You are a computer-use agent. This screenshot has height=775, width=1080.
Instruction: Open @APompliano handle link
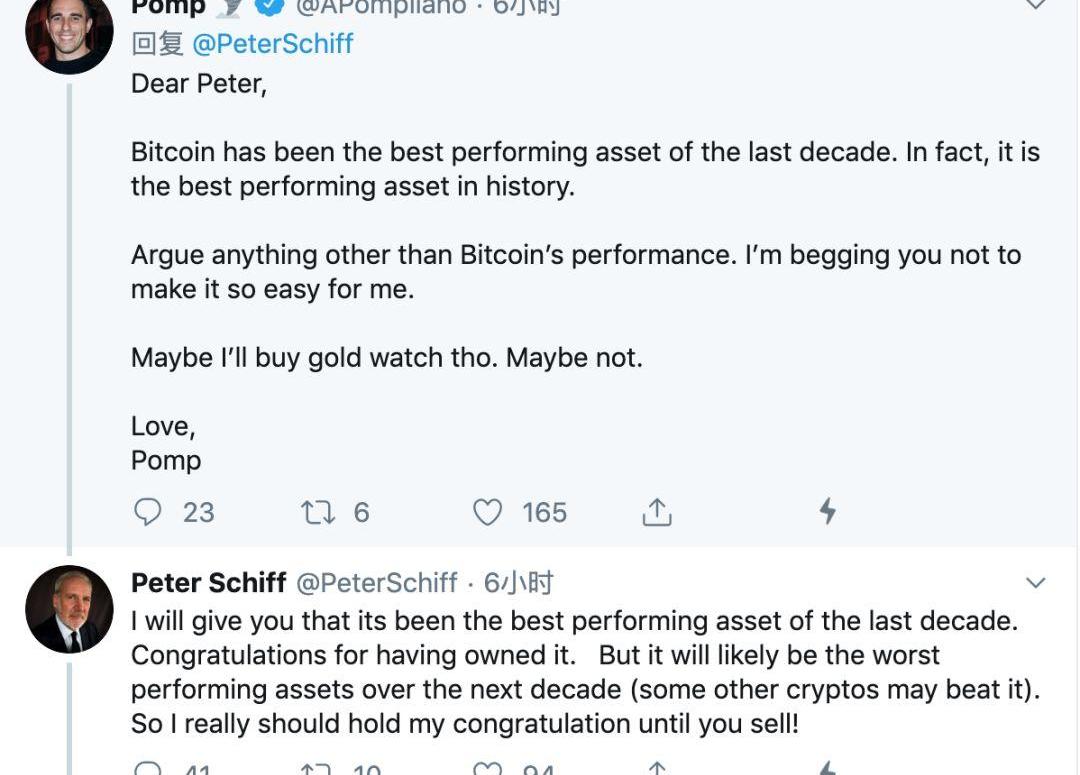click(381, 7)
